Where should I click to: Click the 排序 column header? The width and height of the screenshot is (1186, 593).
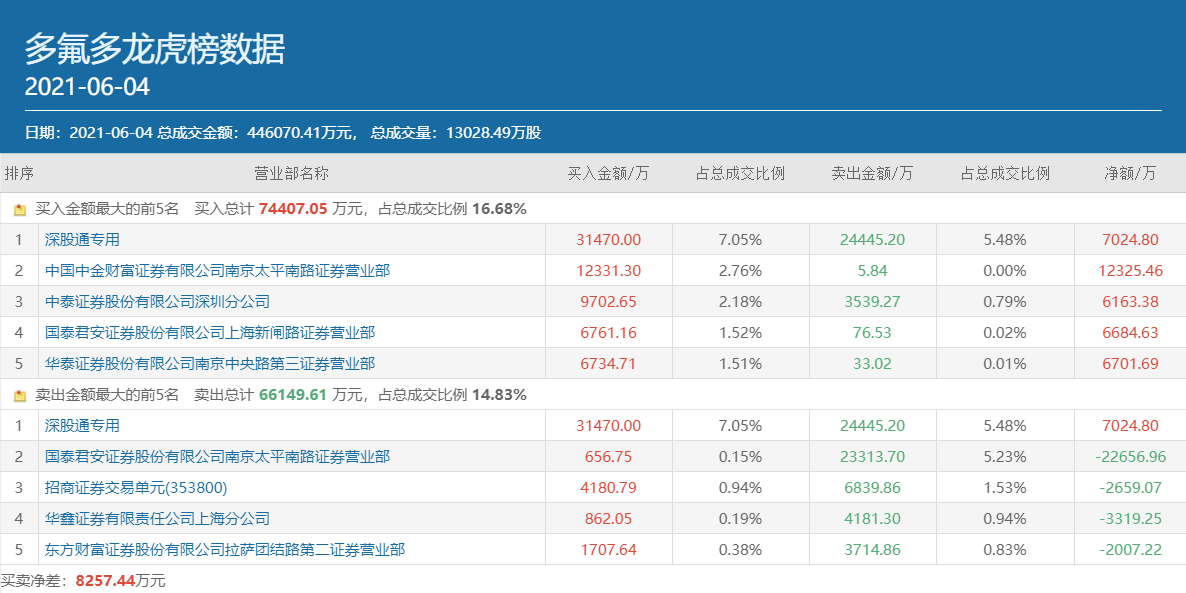point(19,174)
